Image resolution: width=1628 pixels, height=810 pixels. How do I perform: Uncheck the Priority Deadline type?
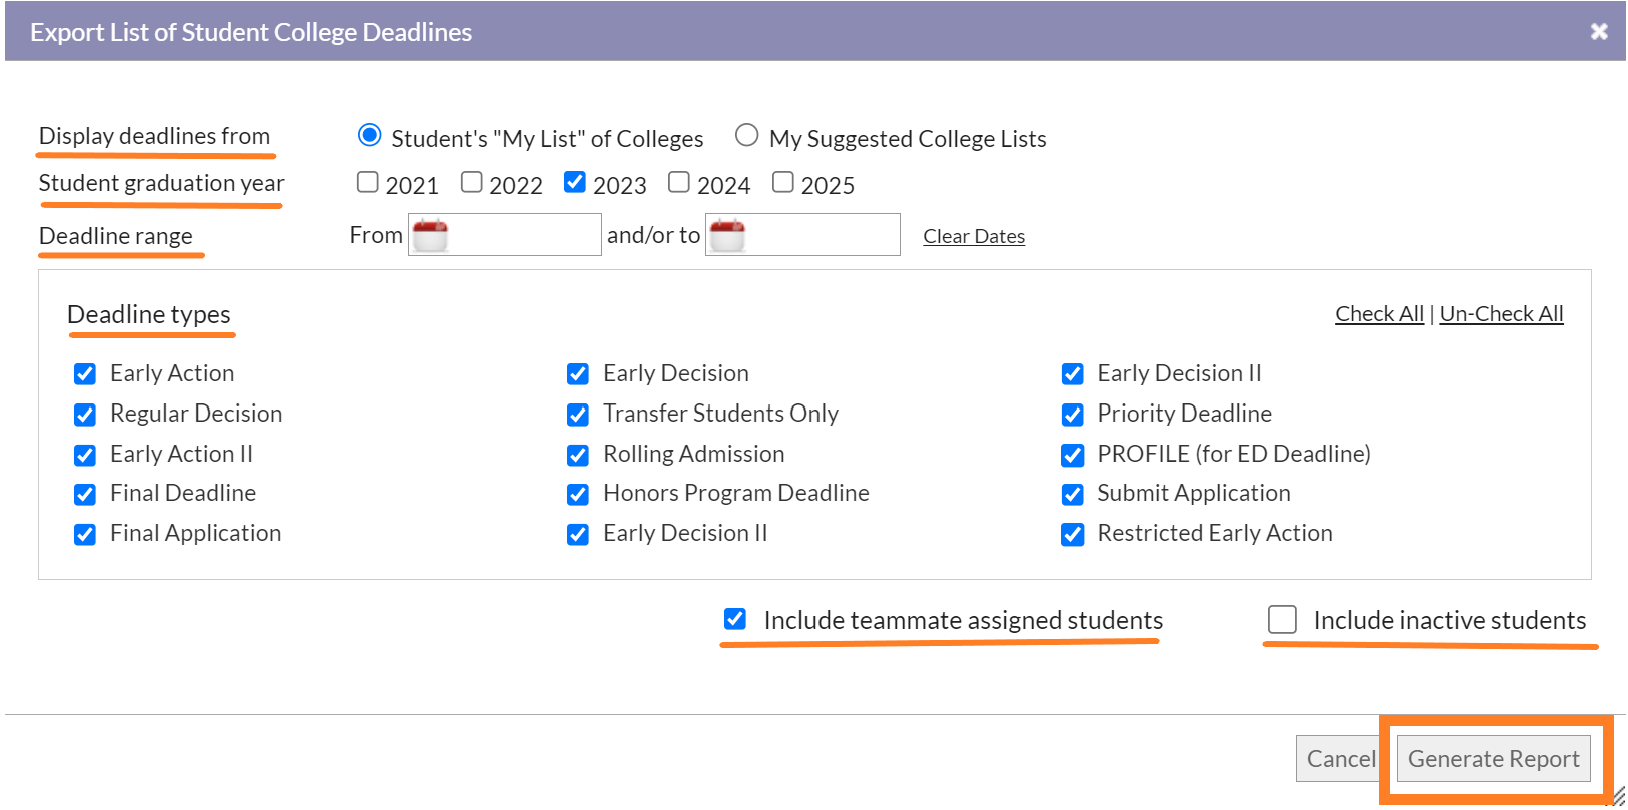[x=1072, y=414]
